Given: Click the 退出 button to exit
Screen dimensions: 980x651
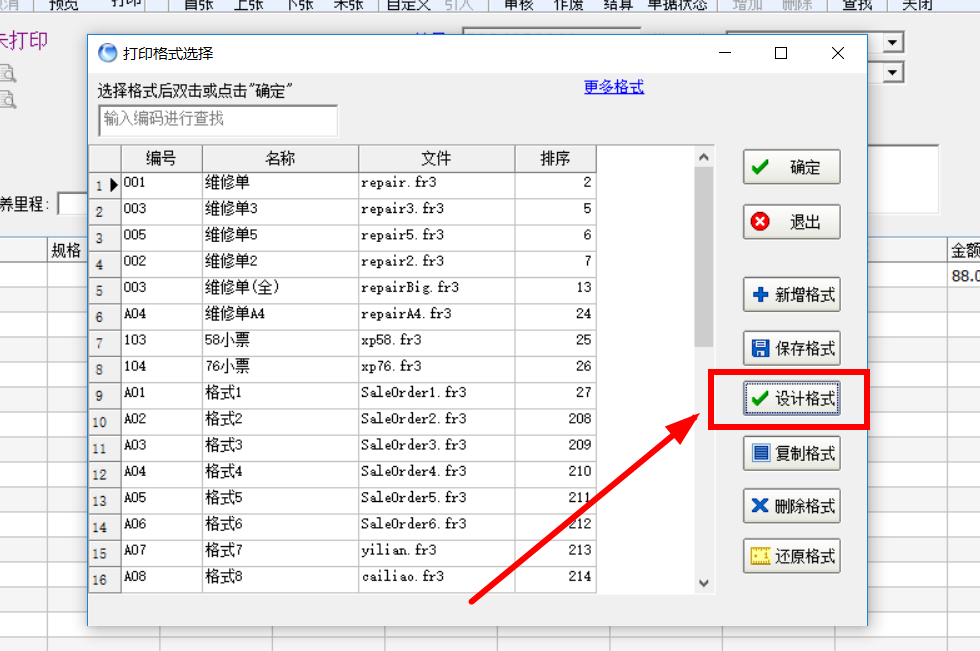Looking at the screenshot, I should 791,222.
